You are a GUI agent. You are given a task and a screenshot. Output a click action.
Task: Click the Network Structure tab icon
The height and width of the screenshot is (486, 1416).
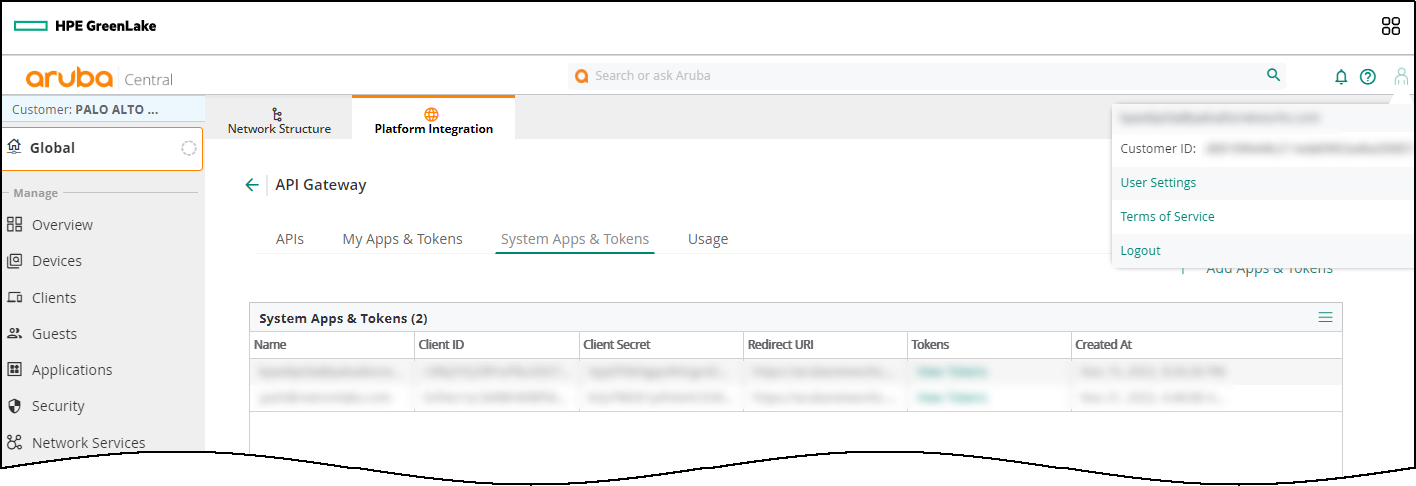(278, 114)
